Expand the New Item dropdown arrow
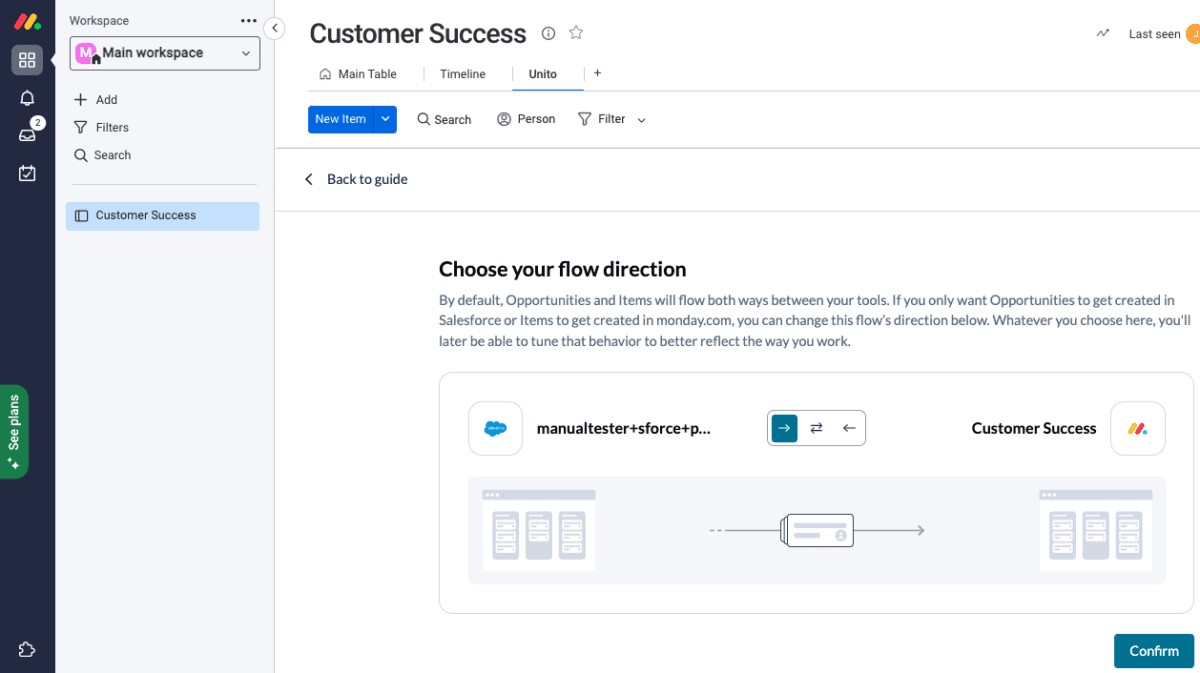The image size is (1200, 673). click(x=385, y=119)
